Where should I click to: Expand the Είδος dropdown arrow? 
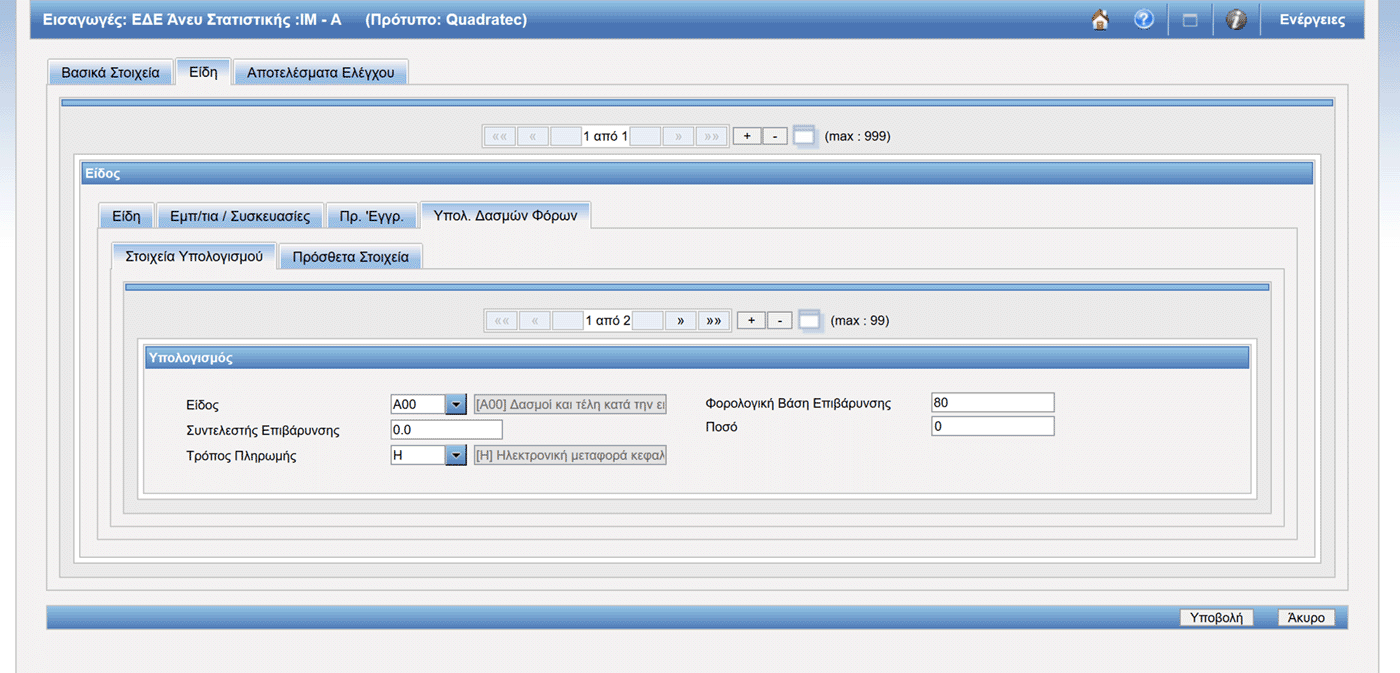pyautogui.click(x=456, y=404)
